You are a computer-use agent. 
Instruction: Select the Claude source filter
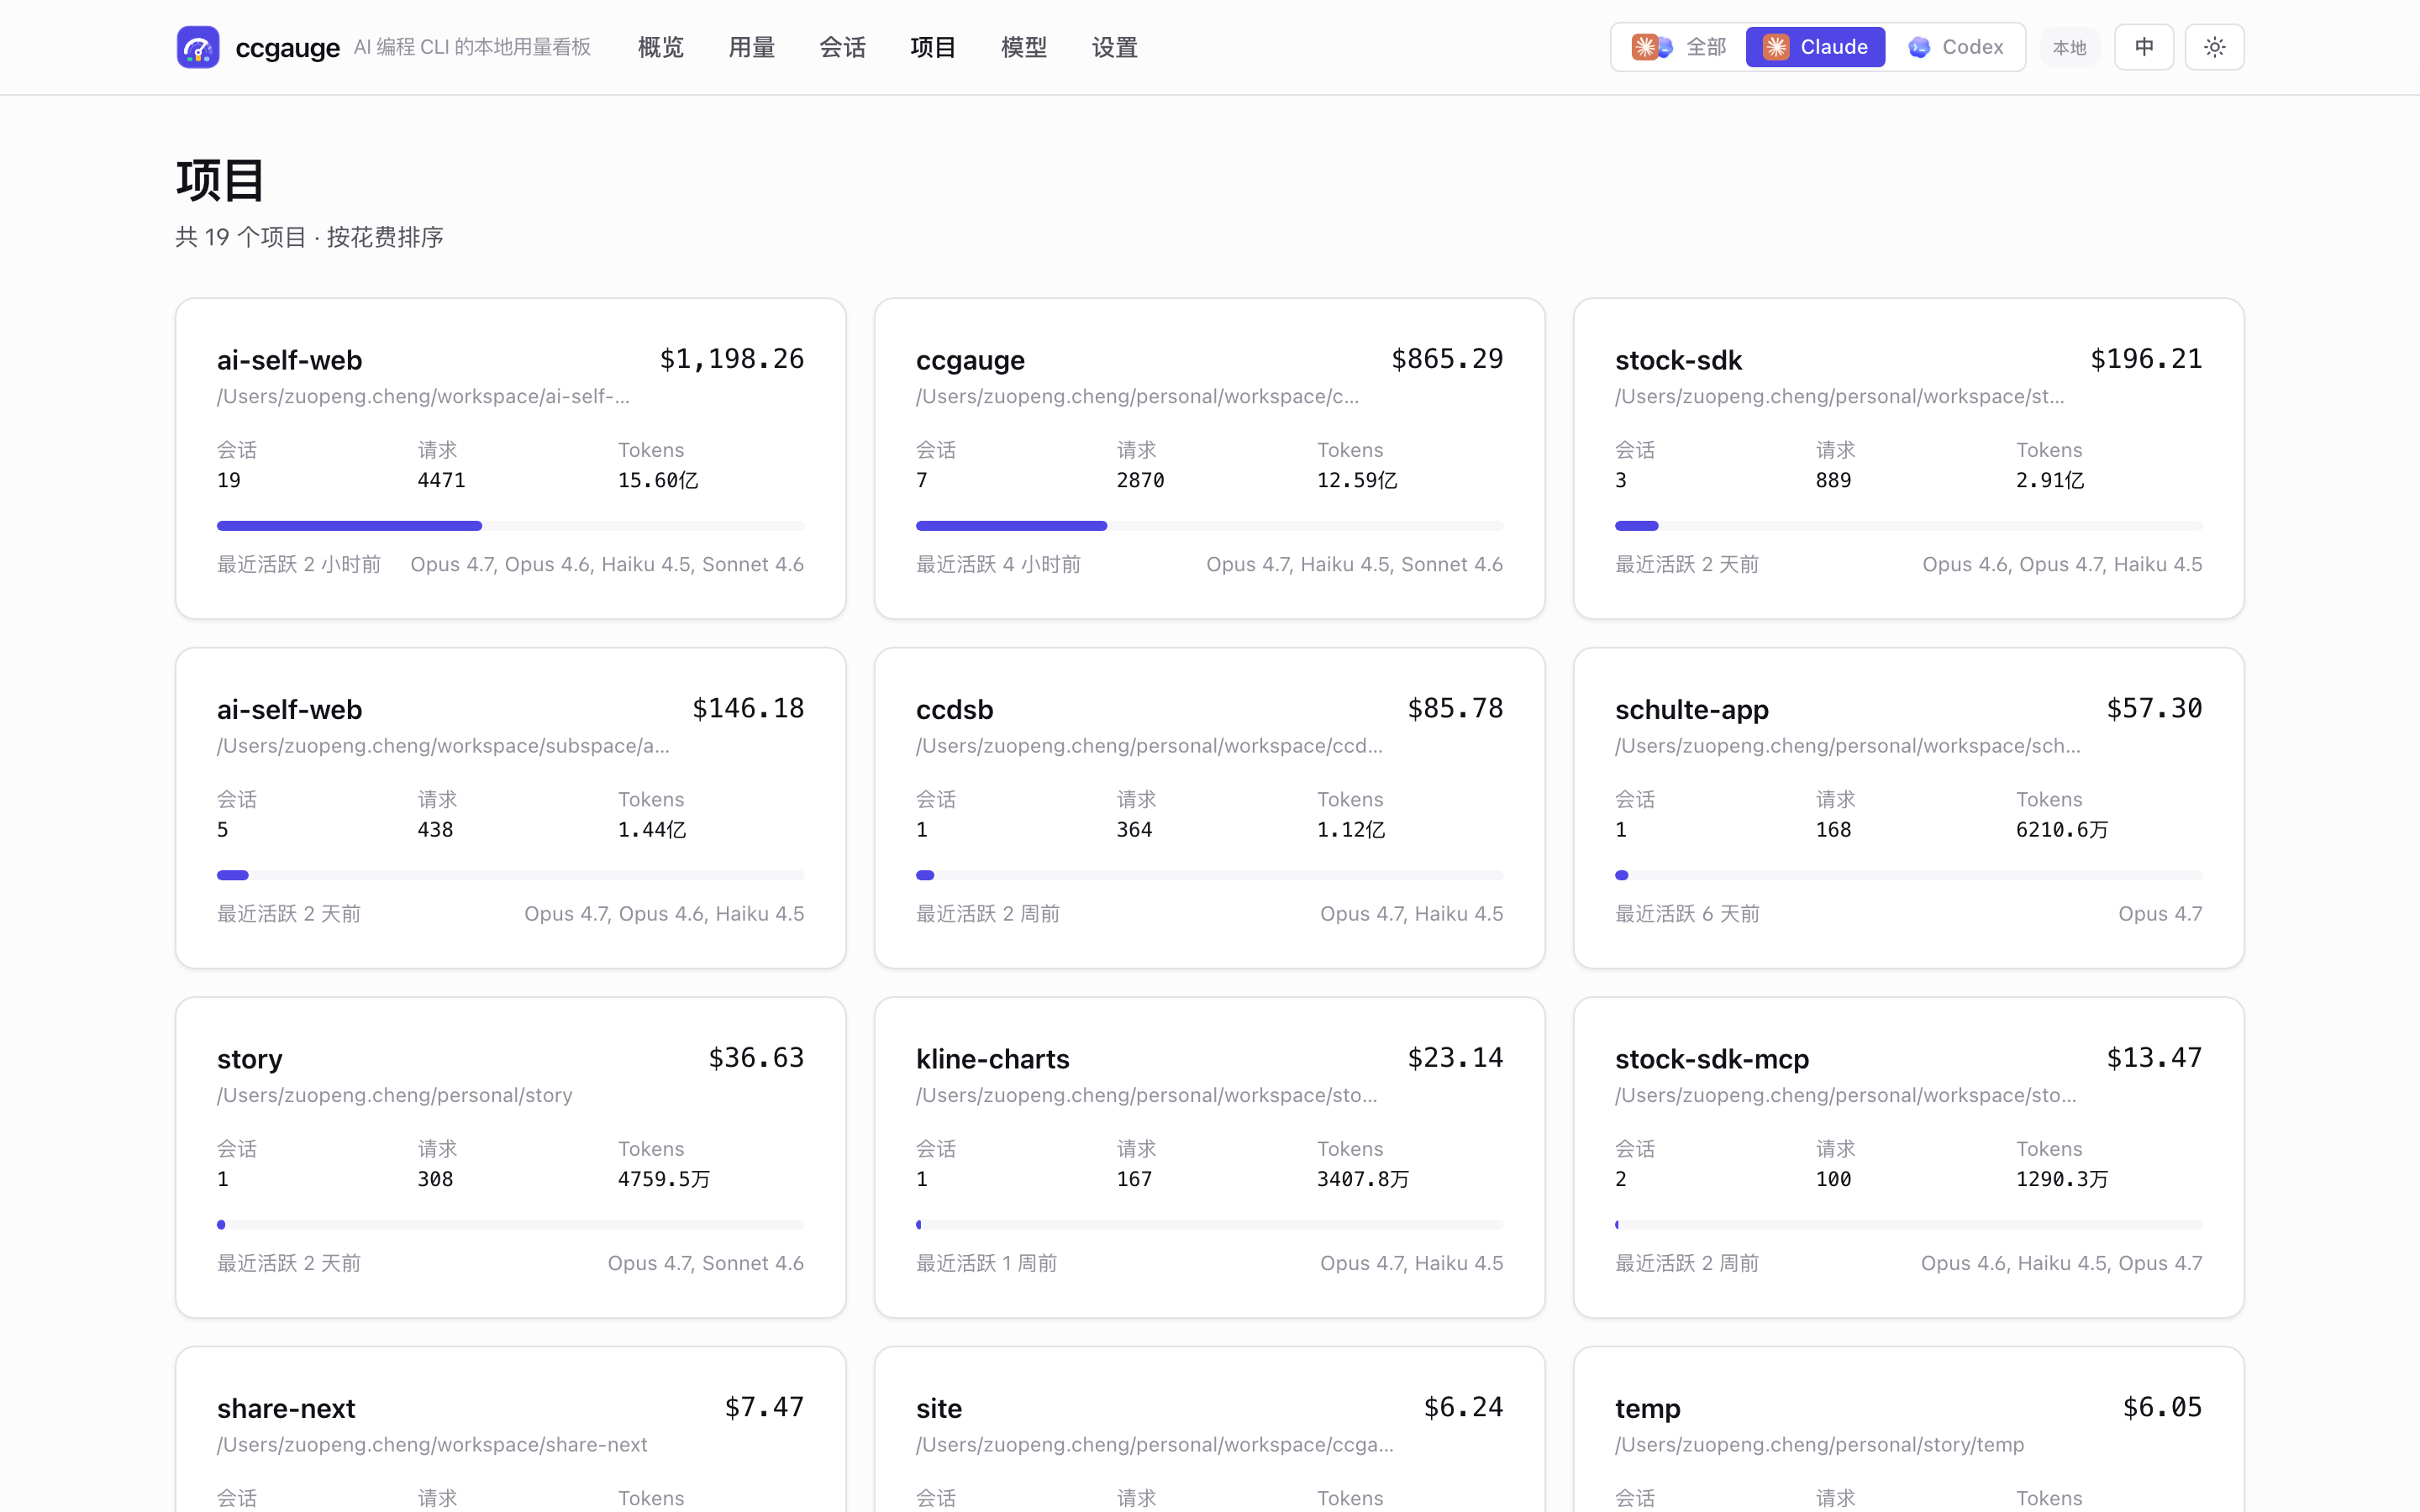point(1815,47)
